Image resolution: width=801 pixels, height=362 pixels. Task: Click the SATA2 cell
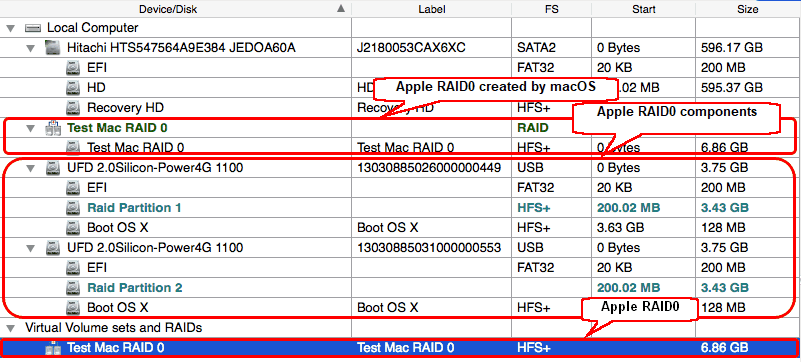pos(535,47)
